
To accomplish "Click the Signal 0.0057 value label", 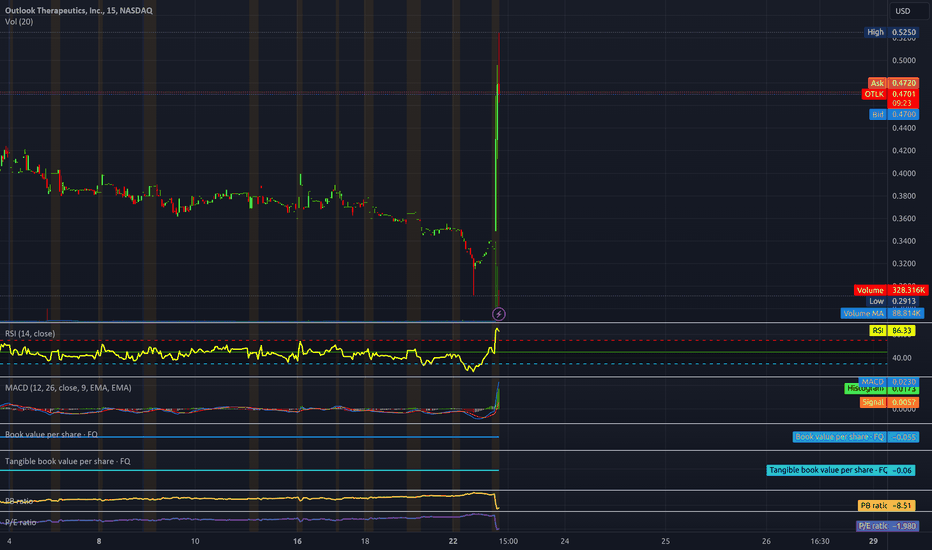I will point(889,403).
